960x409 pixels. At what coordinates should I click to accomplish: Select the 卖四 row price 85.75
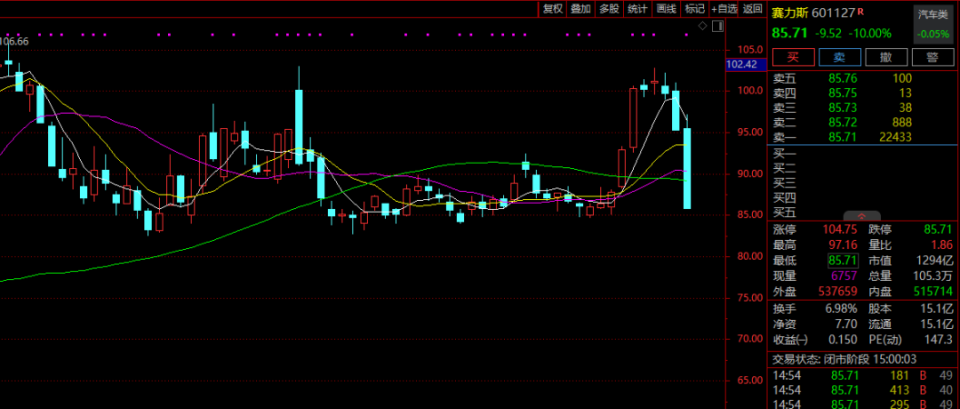click(x=842, y=93)
